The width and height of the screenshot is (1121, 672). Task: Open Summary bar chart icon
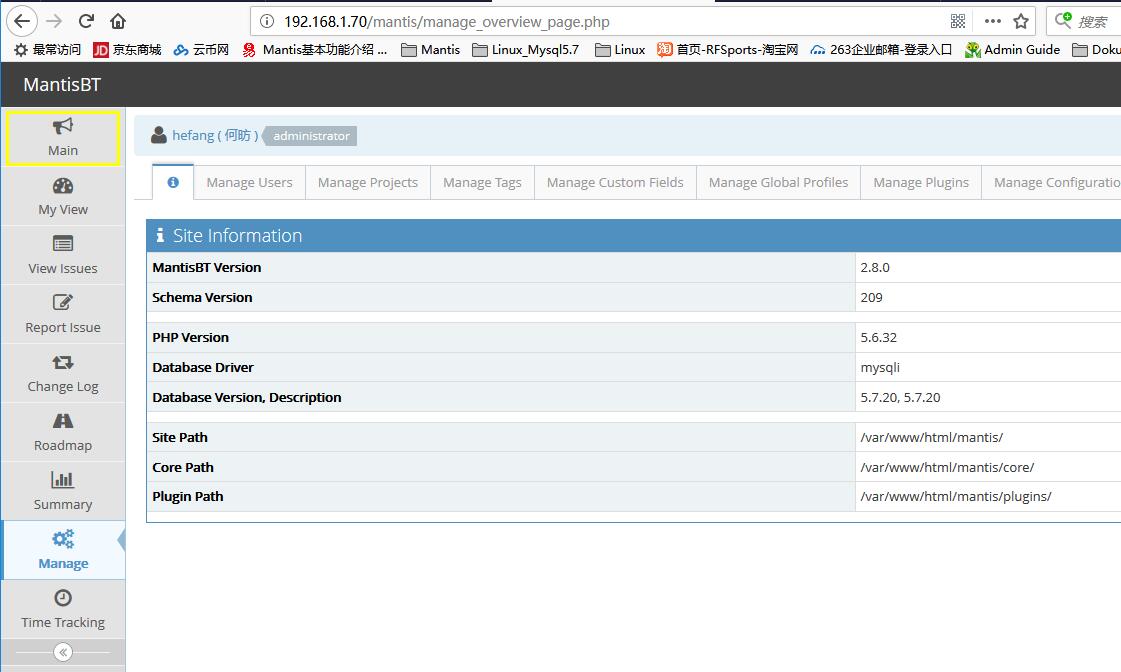63,480
